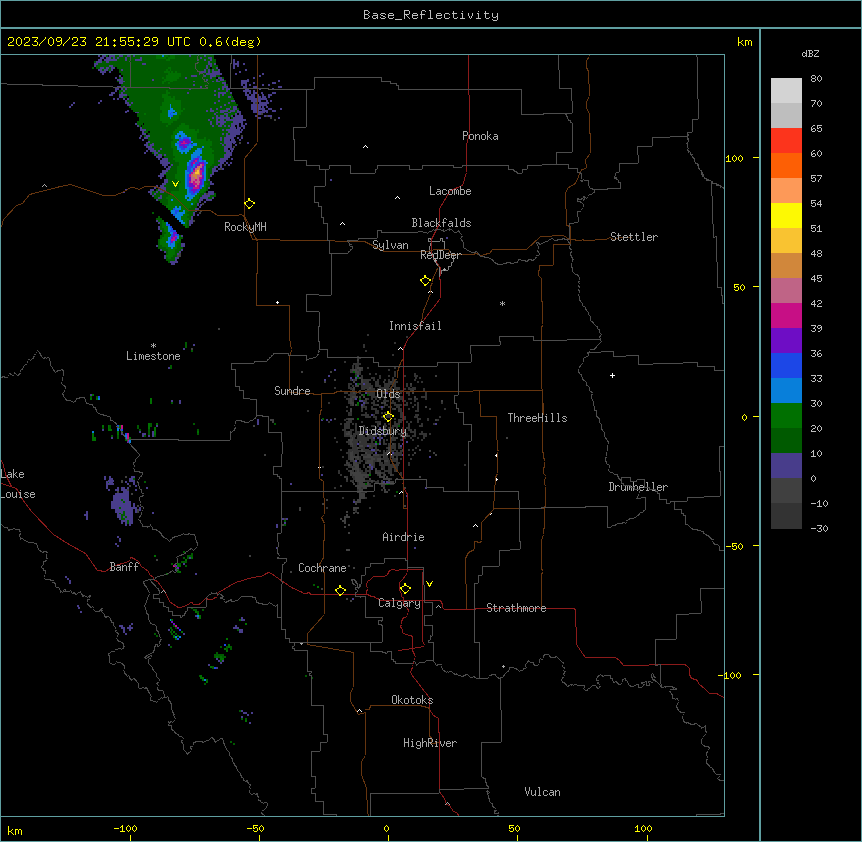Click the Strathmore city label

pyautogui.click(x=516, y=608)
